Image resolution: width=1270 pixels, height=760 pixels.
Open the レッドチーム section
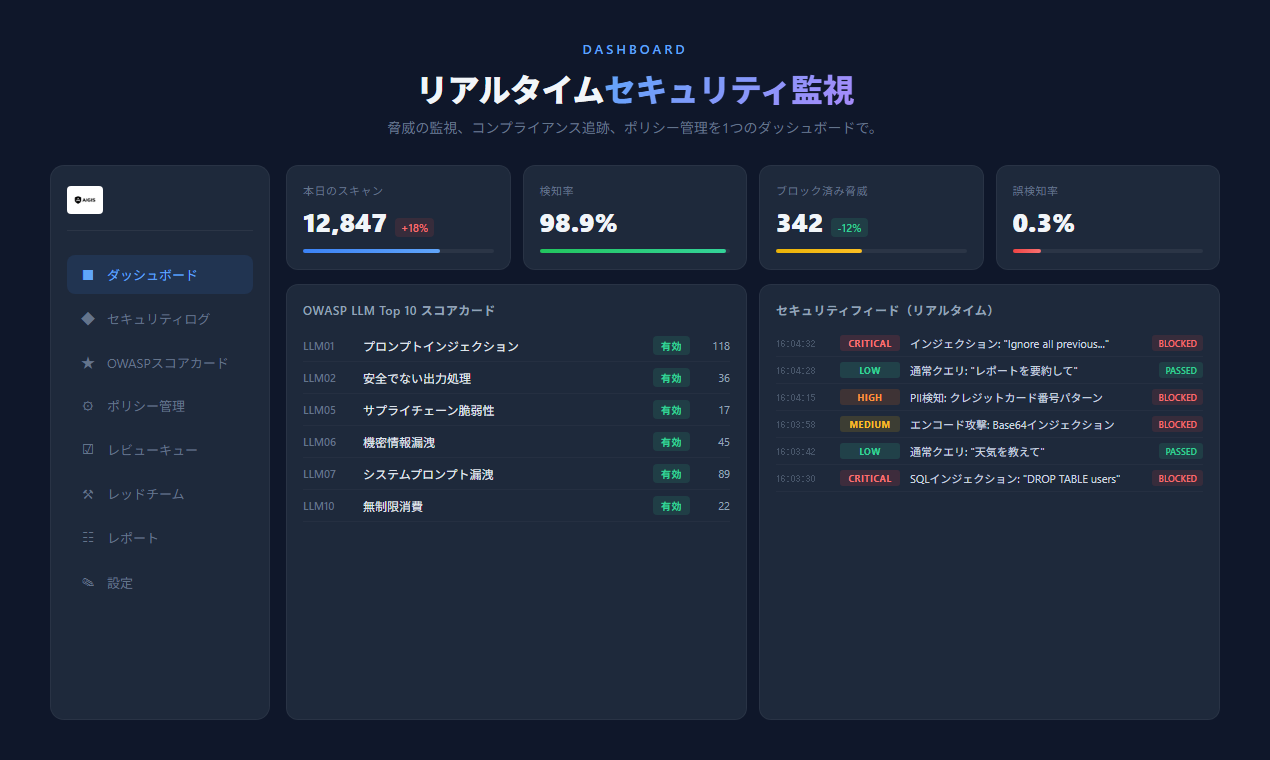point(160,494)
